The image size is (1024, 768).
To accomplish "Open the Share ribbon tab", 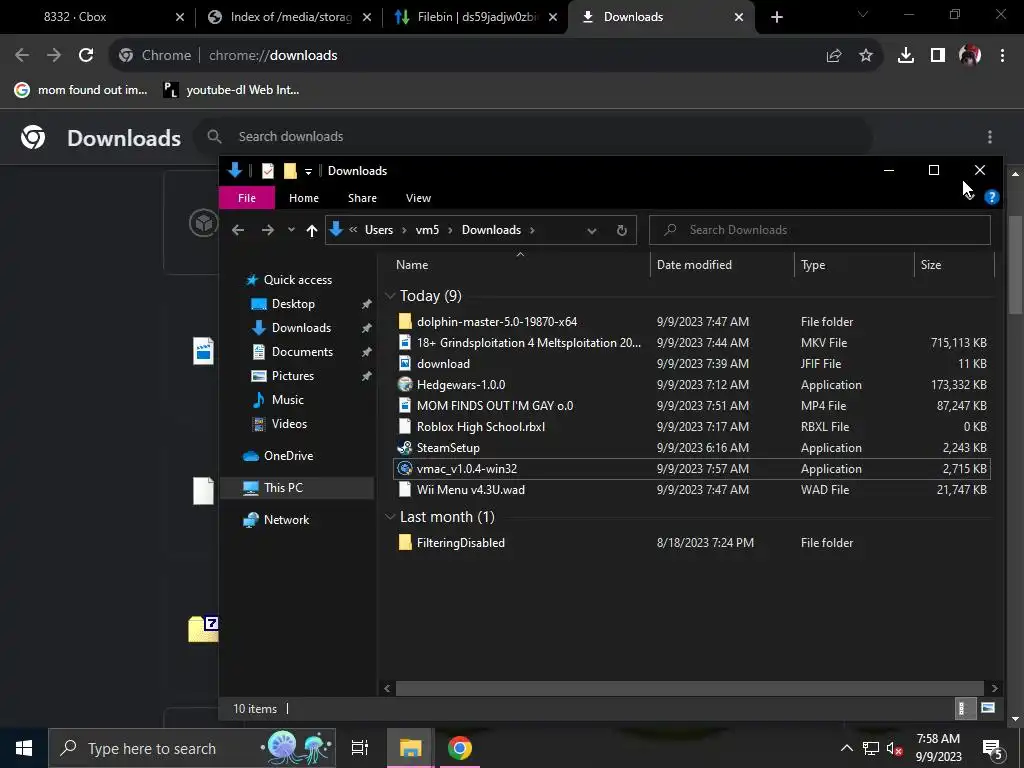I will (x=362, y=198).
